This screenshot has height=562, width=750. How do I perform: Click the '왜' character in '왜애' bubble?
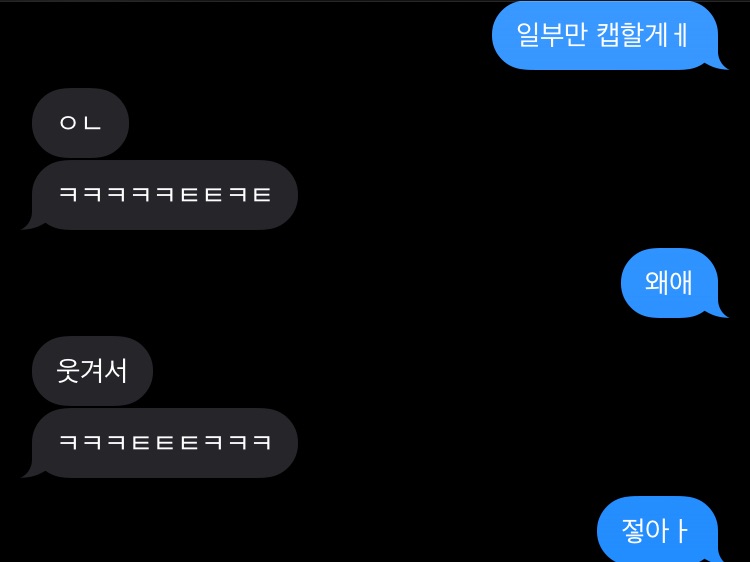click(x=657, y=283)
